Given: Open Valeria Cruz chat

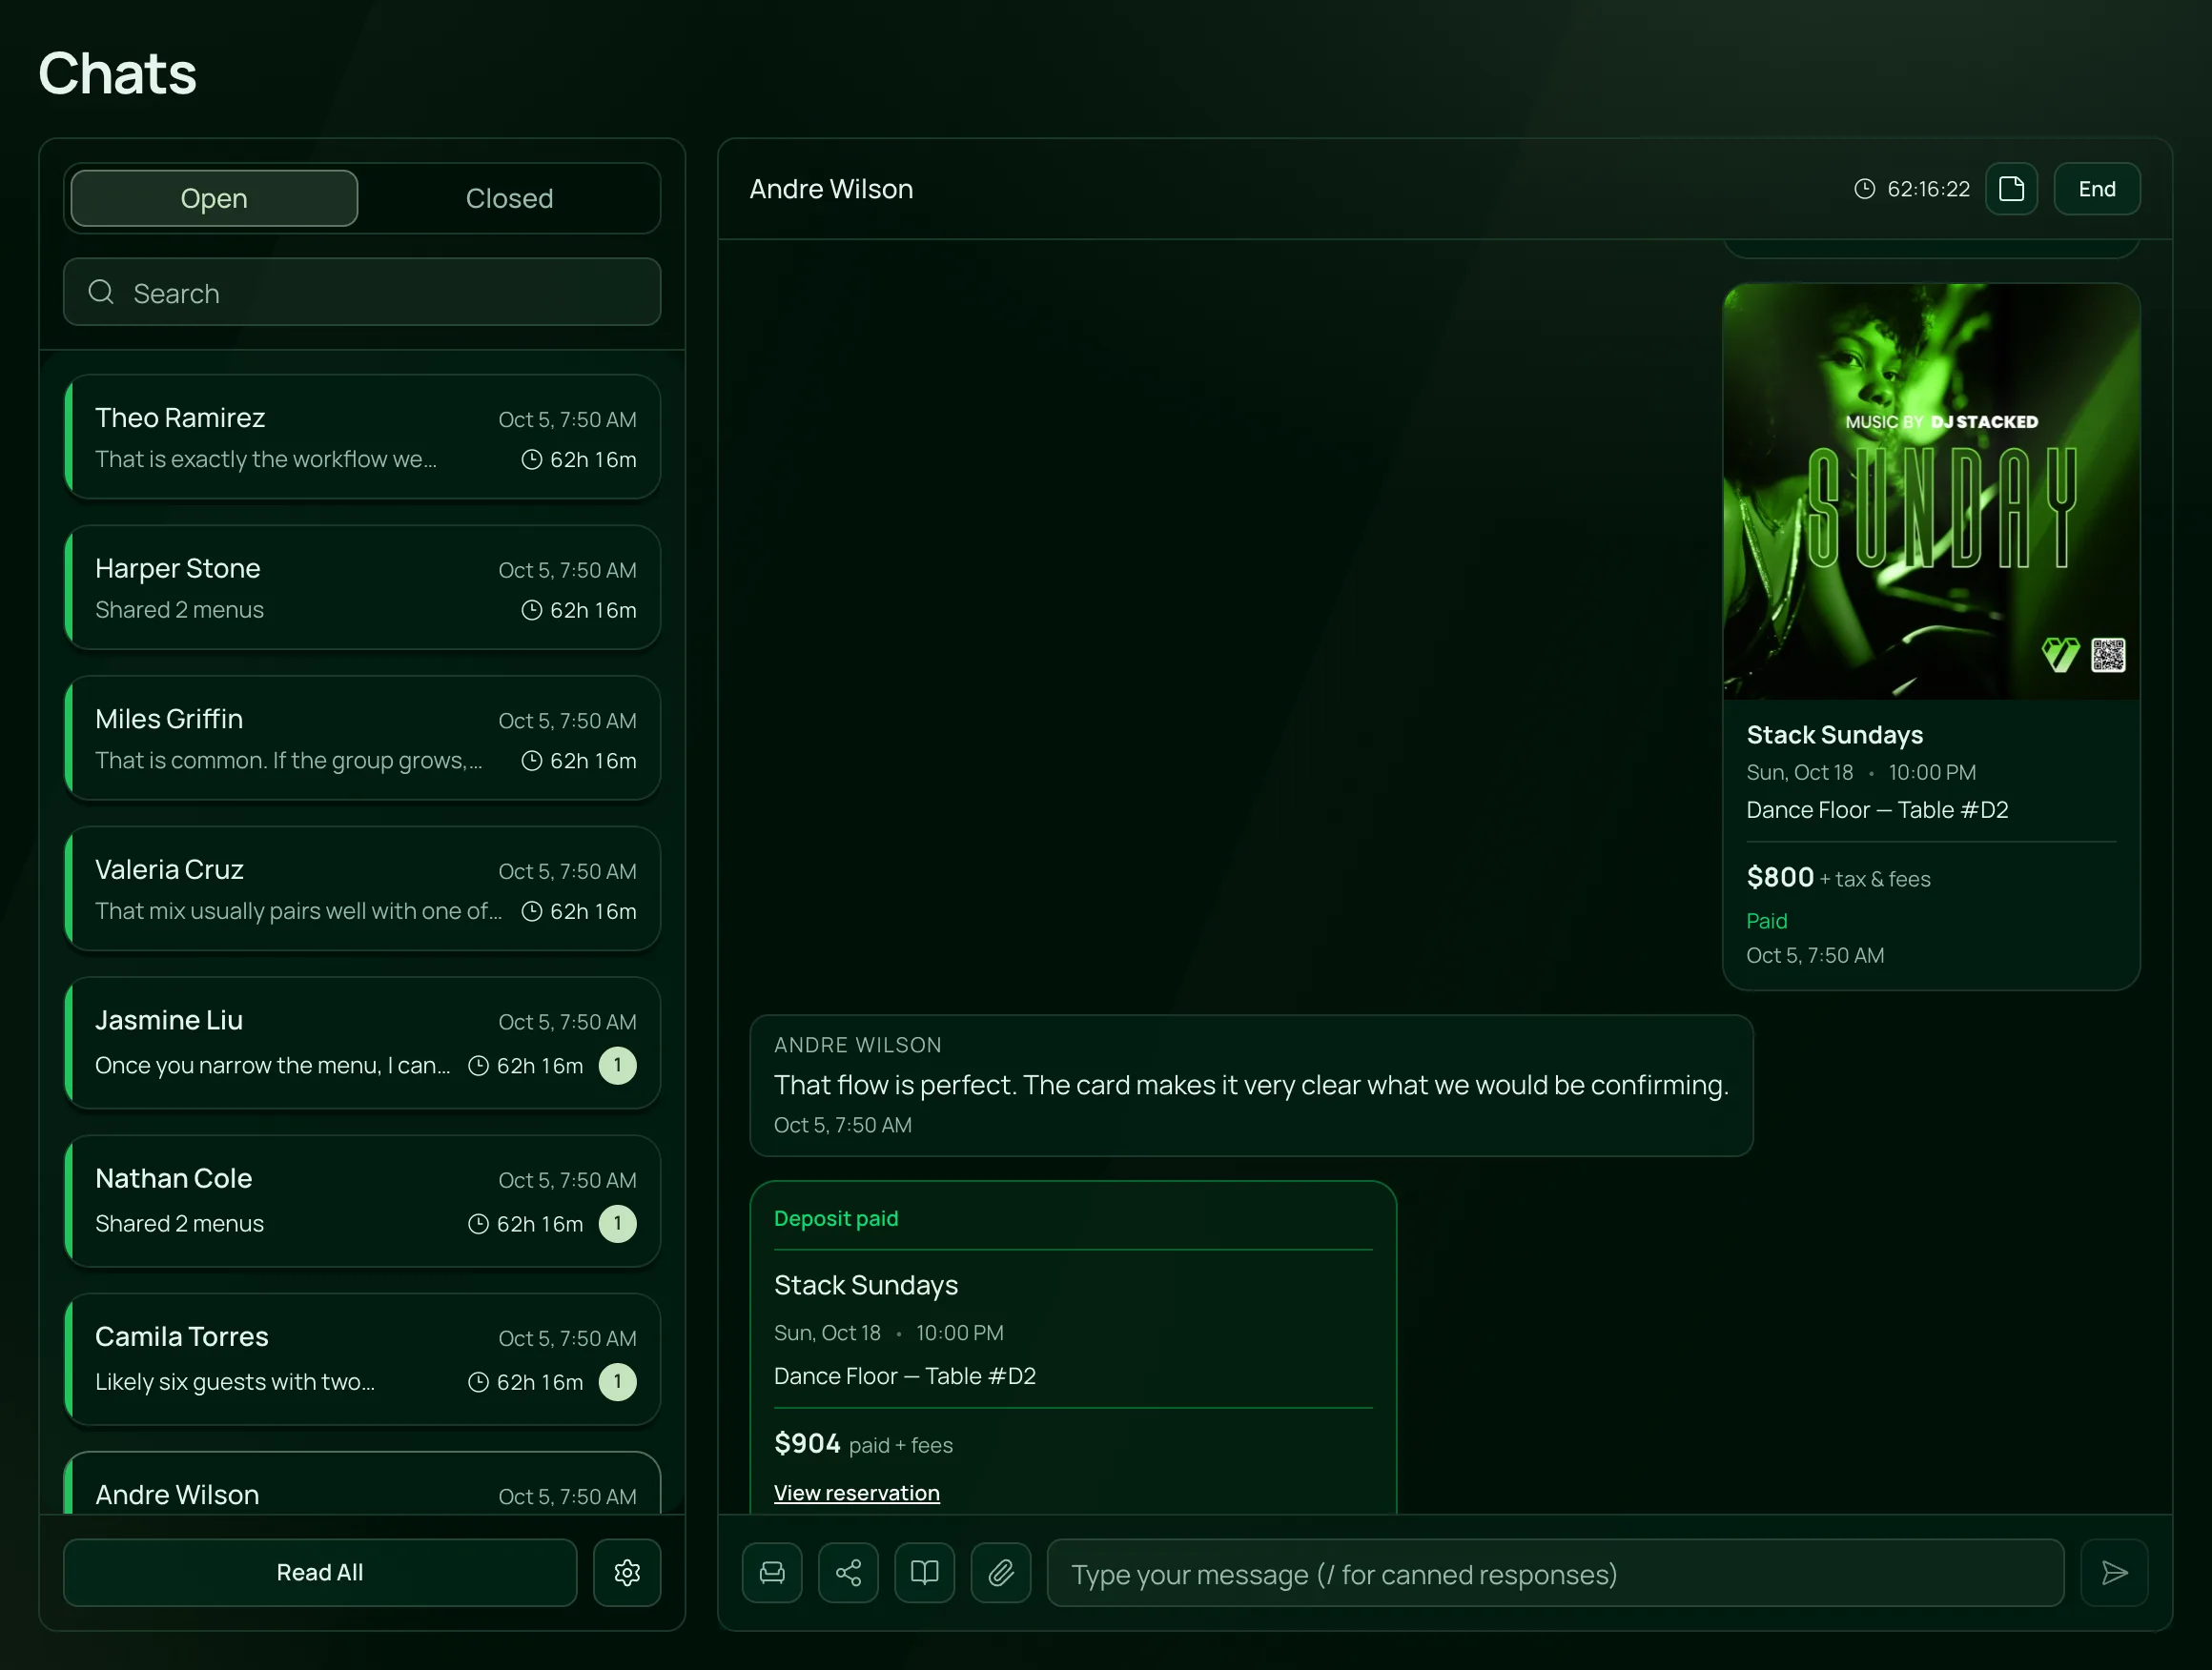Looking at the screenshot, I should 362,889.
